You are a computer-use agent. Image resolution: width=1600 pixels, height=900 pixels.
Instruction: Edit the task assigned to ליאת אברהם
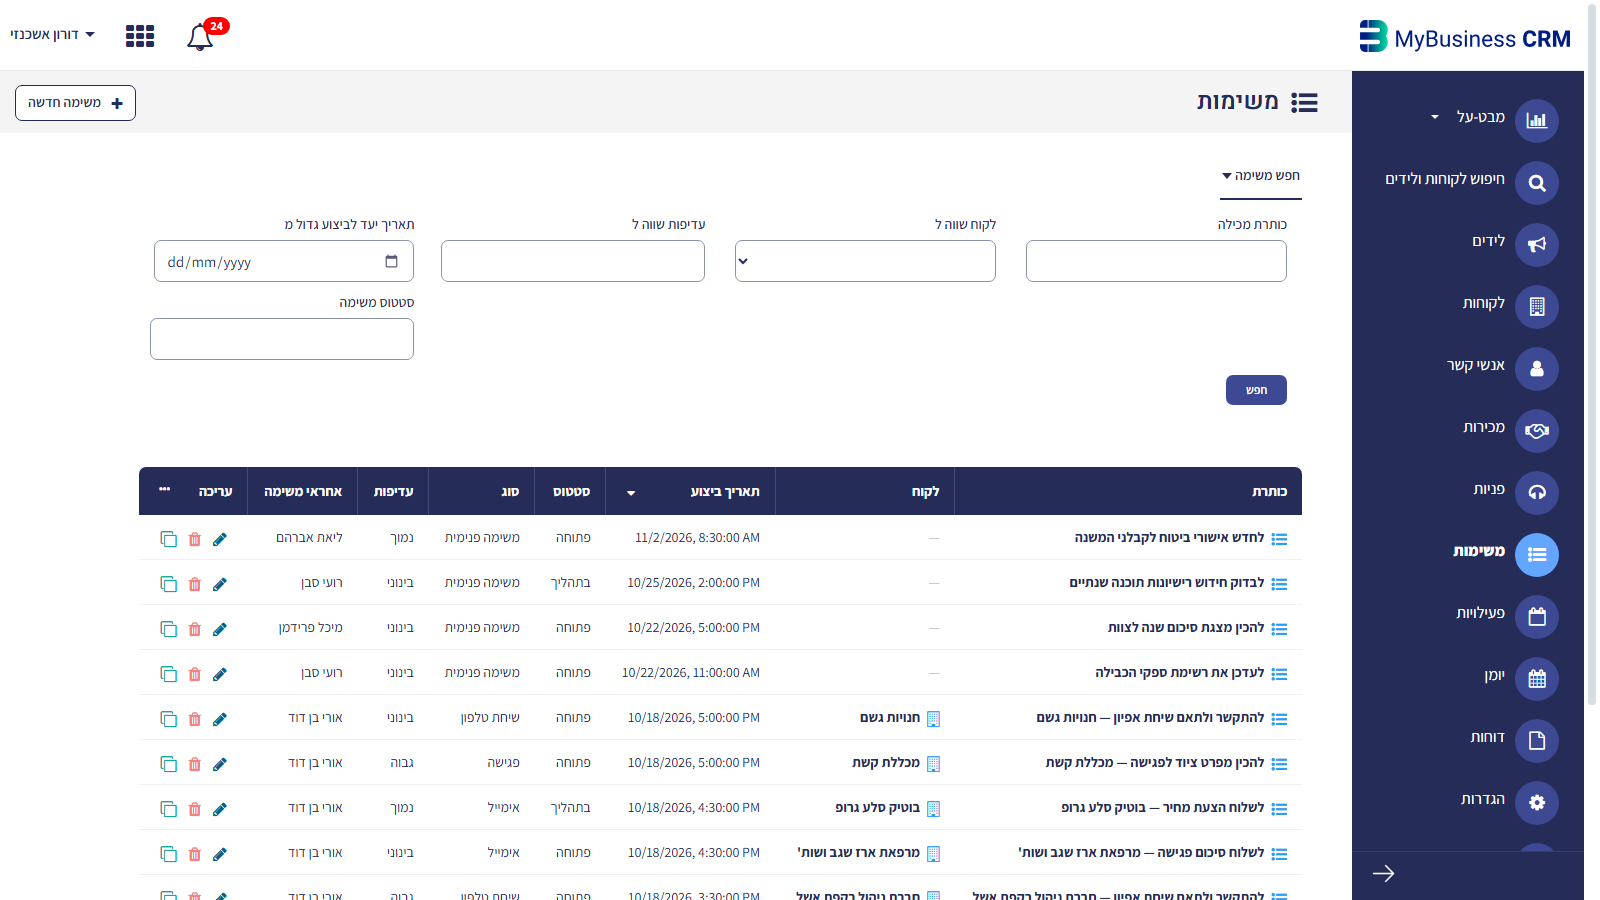click(x=220, y=539)
